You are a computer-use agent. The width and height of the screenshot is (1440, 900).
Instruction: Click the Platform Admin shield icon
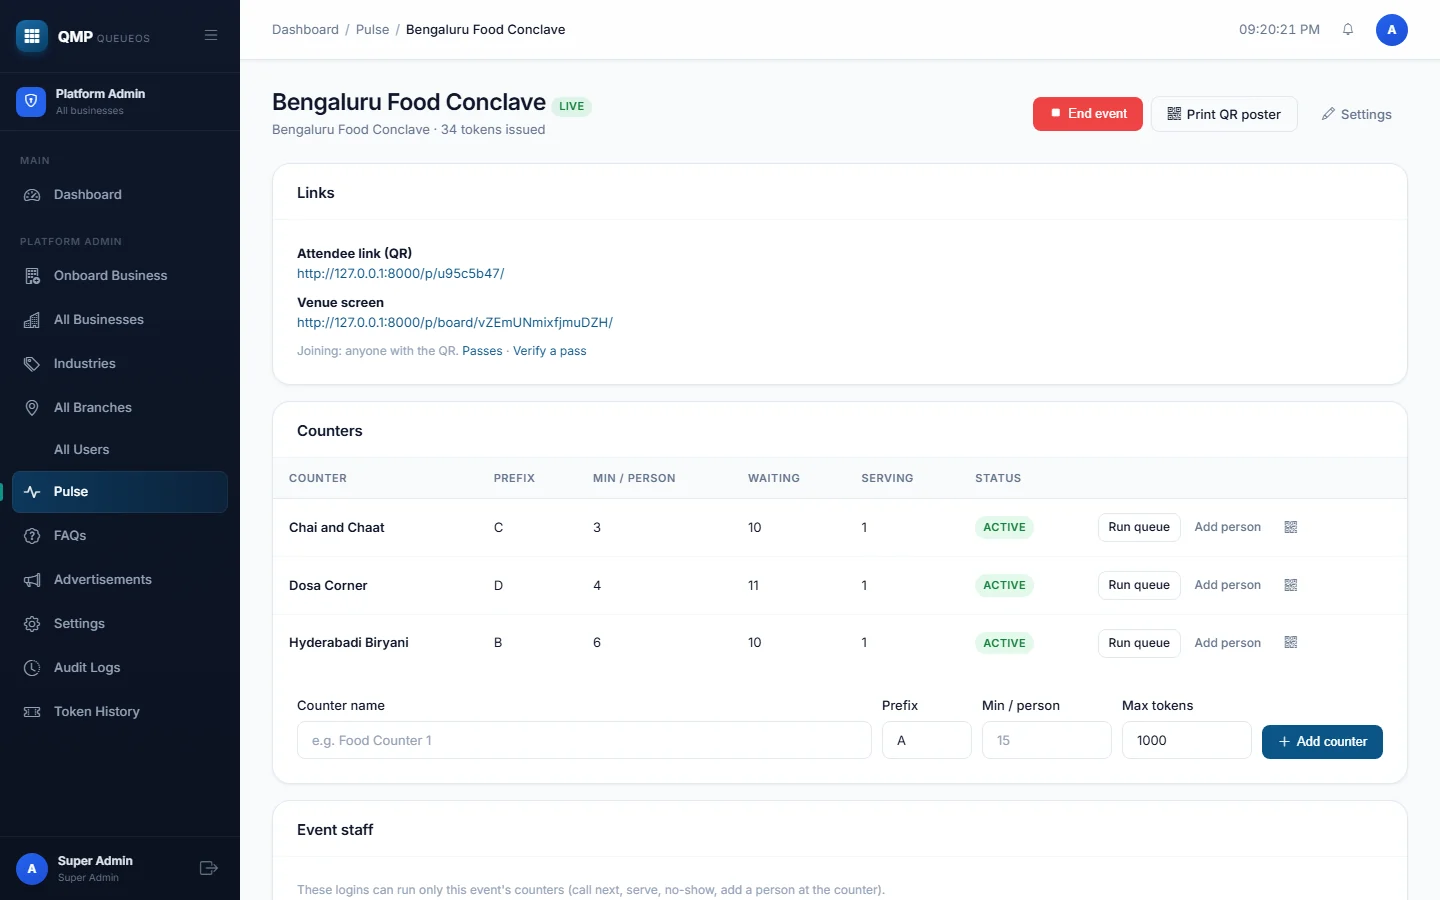pyautogui.click(x=31, y=101)
